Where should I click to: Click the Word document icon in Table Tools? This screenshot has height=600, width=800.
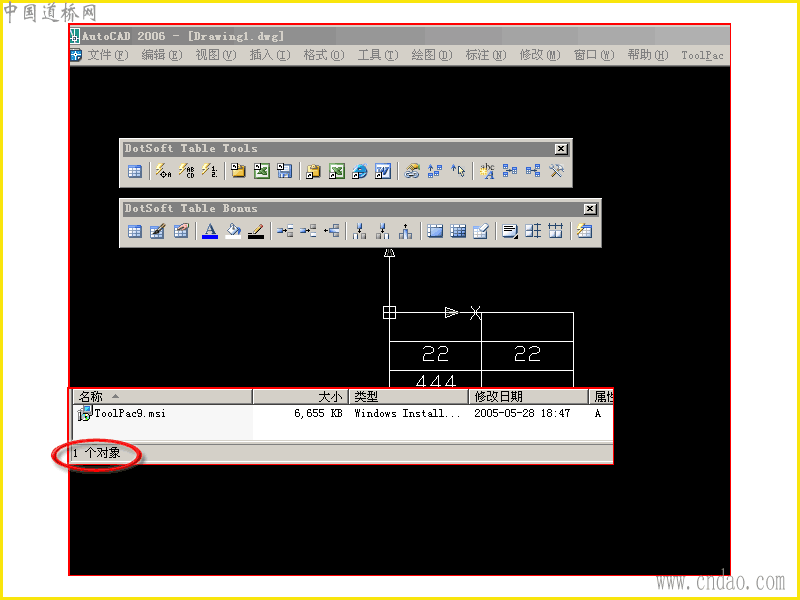383,171
